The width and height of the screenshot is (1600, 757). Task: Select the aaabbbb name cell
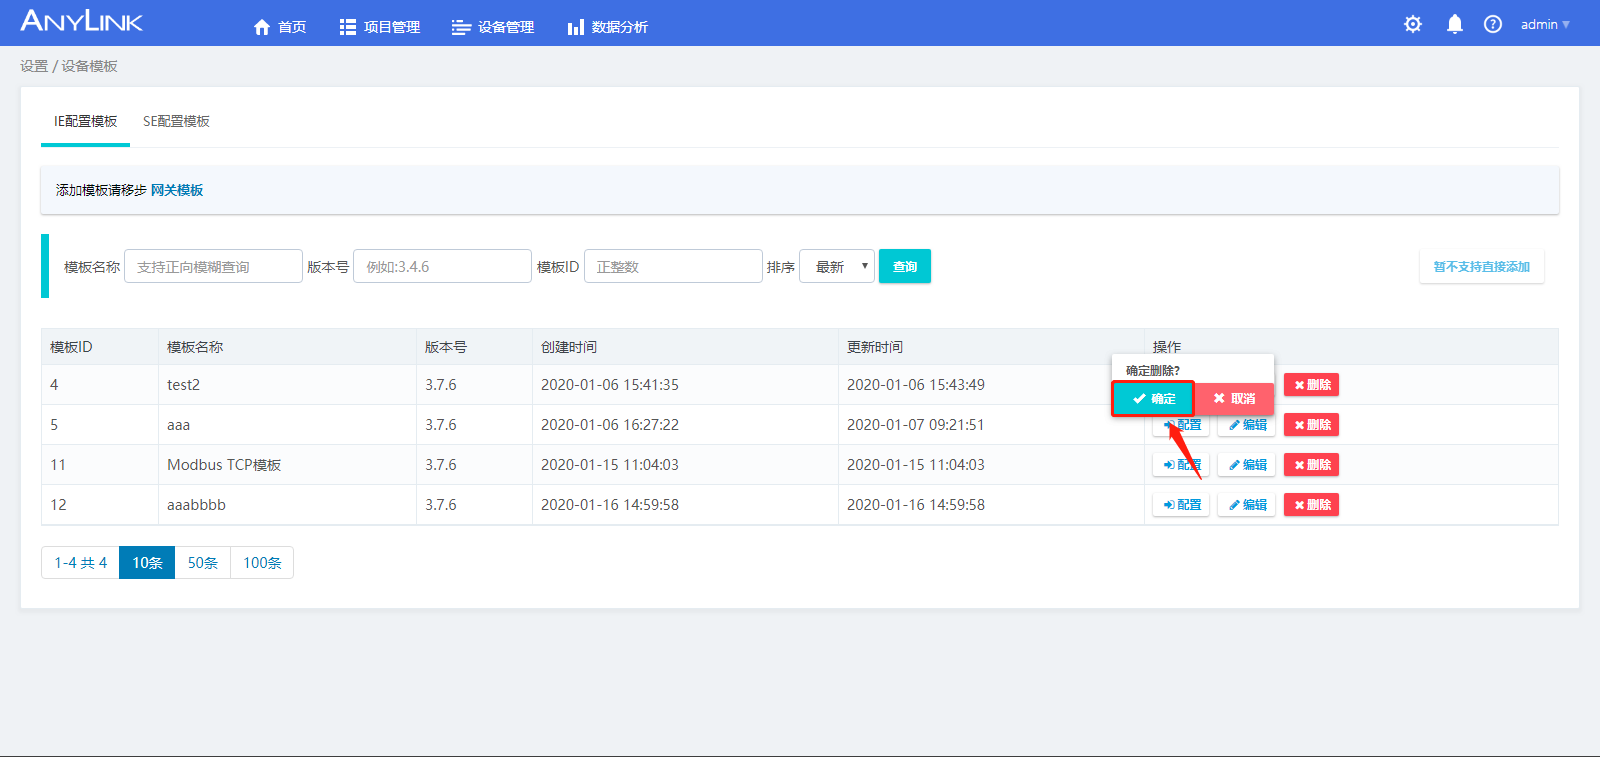point(287,505)
